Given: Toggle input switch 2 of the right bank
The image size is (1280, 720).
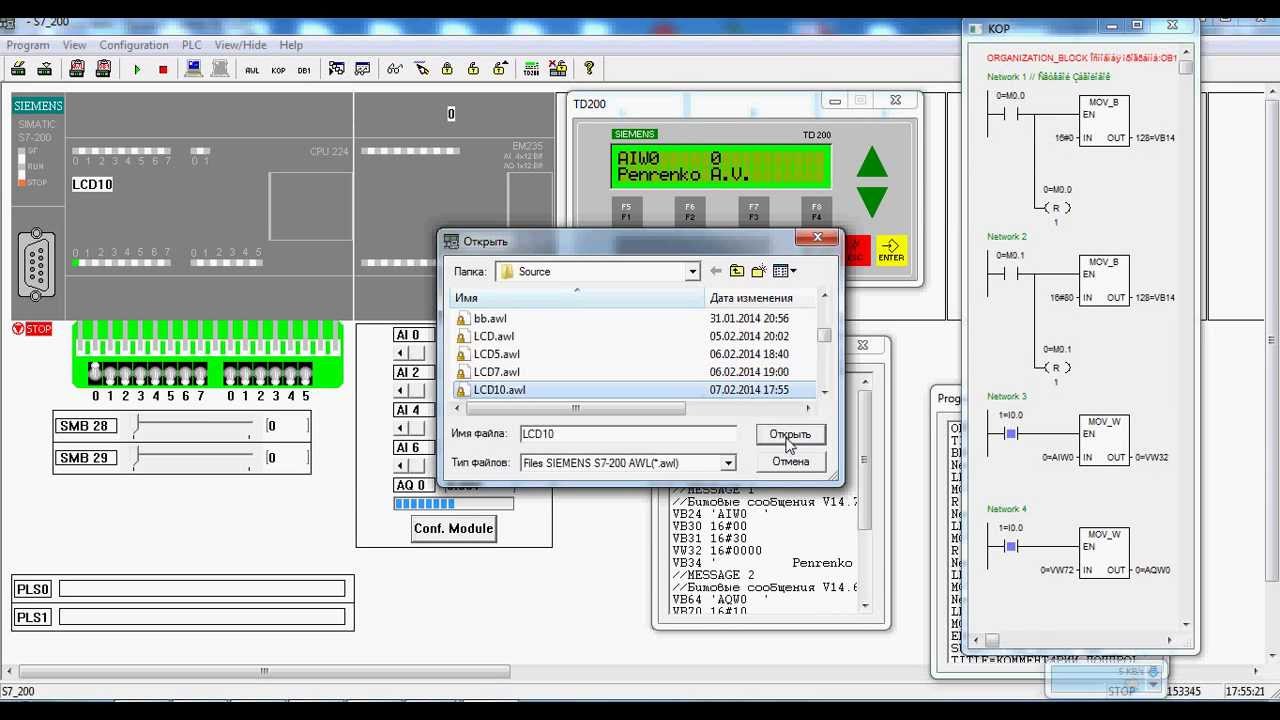Looking at the screenshot, I should pyautogui.click(x=261, y=374).
